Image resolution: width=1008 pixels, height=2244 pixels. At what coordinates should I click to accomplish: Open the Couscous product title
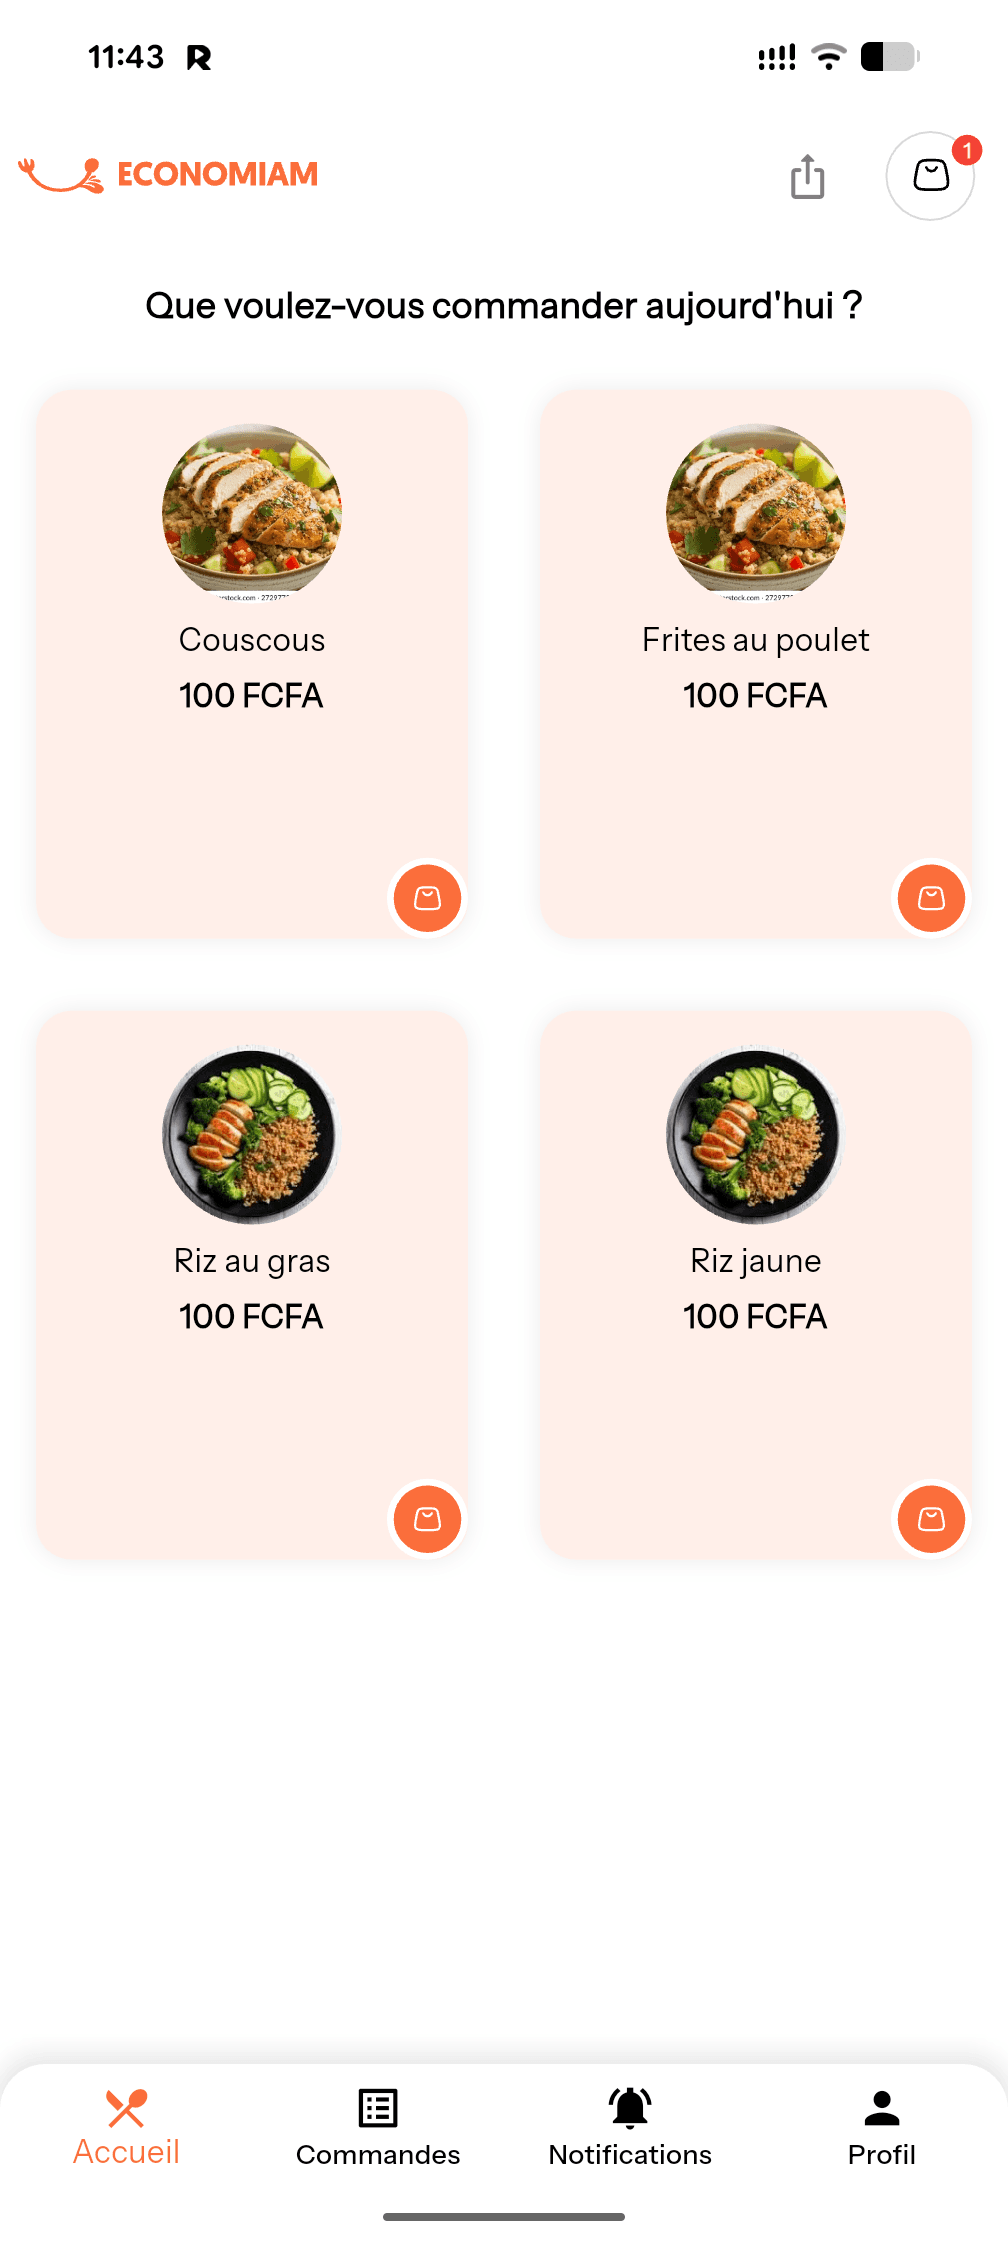(252, 640)
